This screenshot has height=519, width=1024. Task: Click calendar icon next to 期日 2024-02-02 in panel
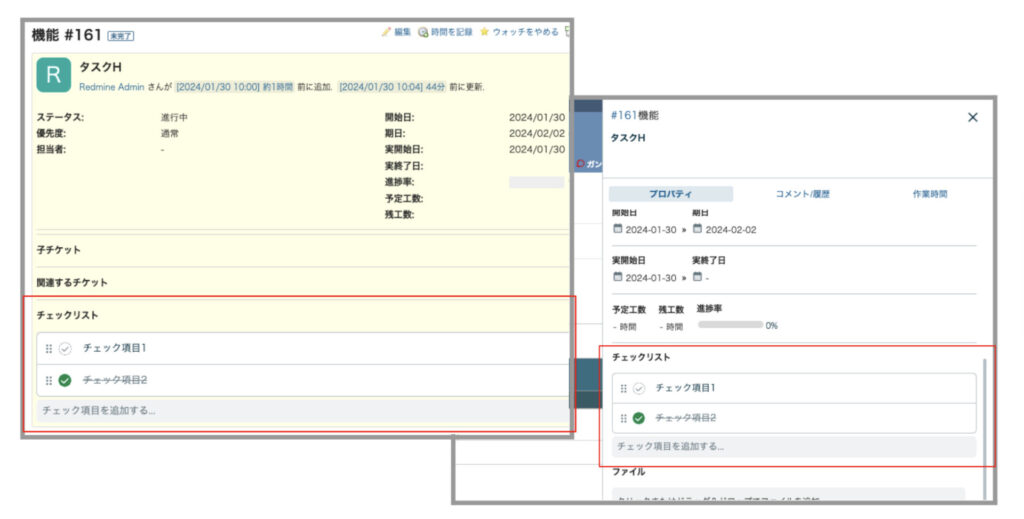(x=697, y=229)
